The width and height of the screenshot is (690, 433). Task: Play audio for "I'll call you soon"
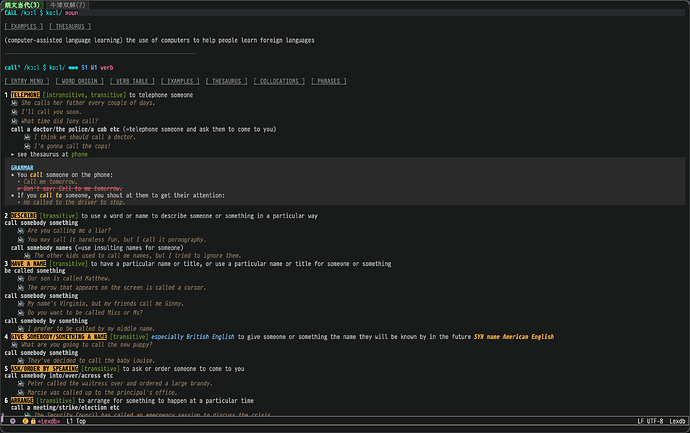click(14, 112)
